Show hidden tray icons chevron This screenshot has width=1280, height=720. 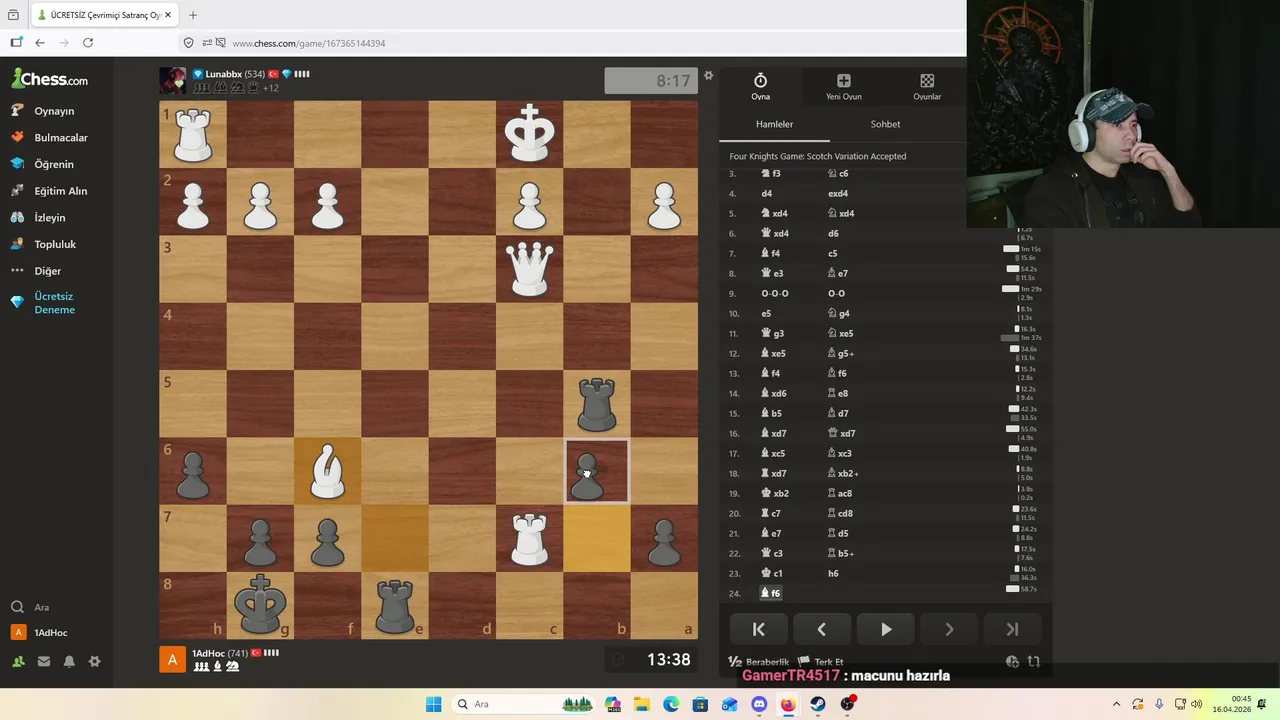[x=1117, y=704]
